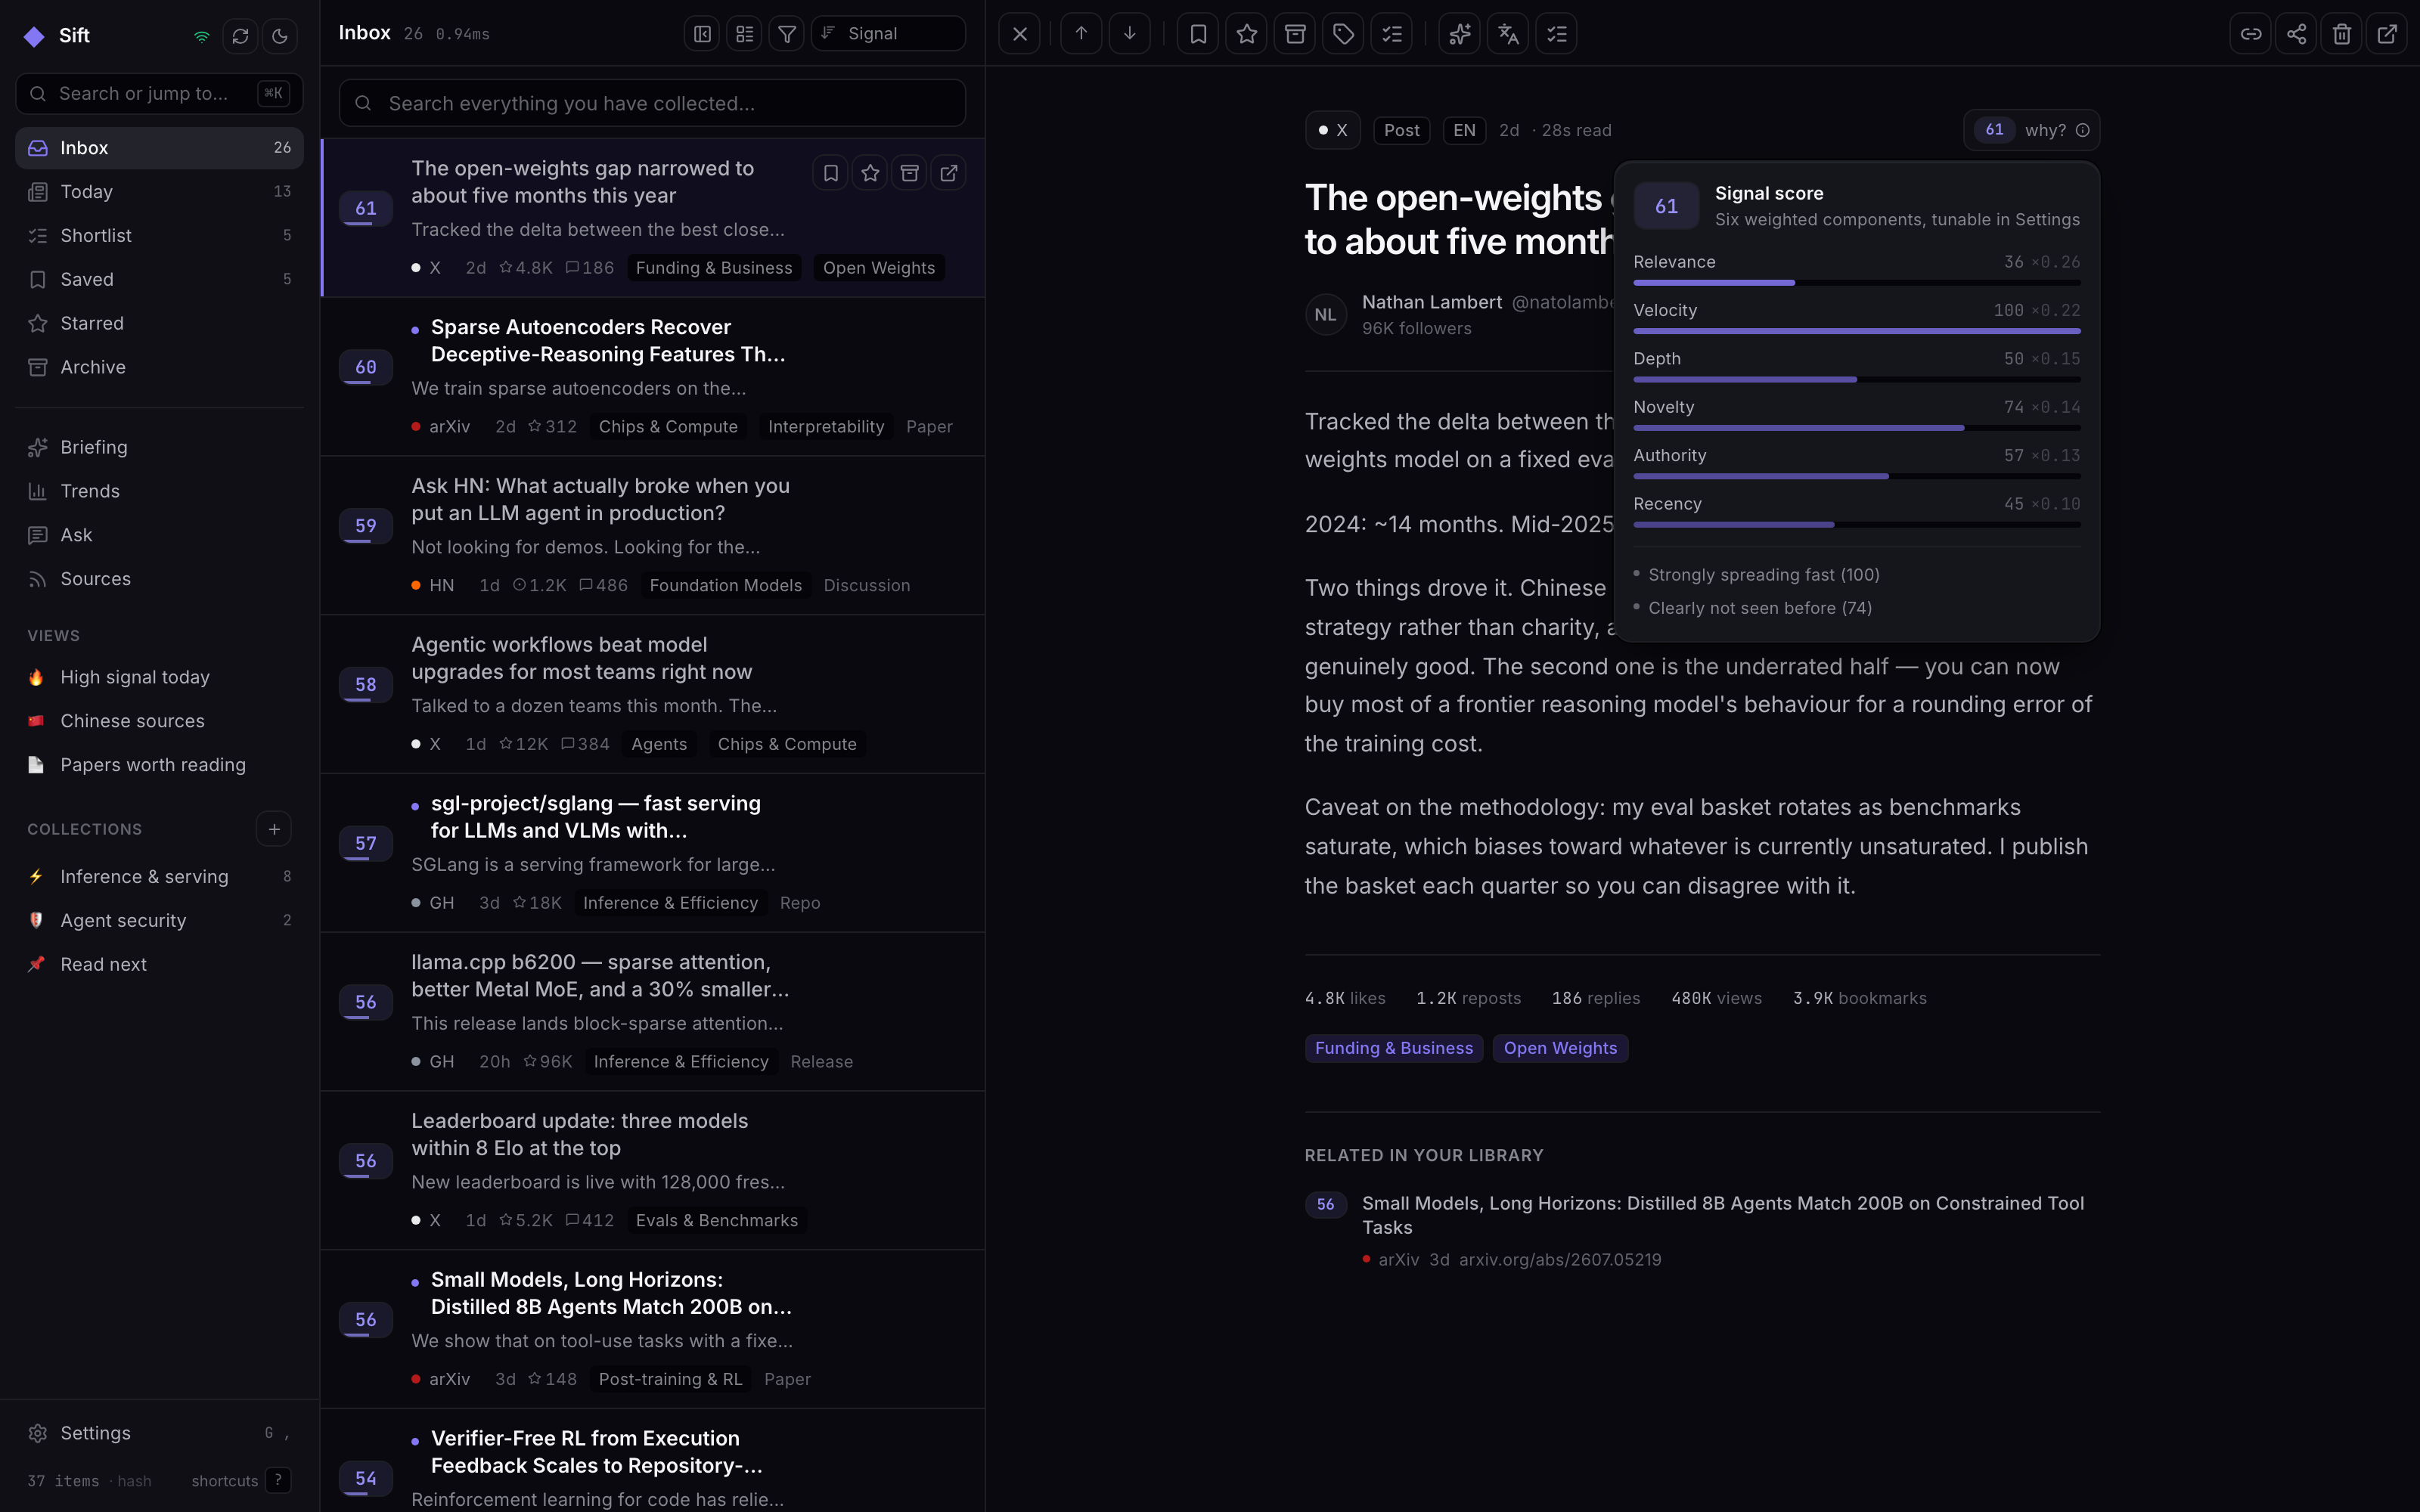
Task: Click the Velocity score bar
Action: pos(1857,331)
